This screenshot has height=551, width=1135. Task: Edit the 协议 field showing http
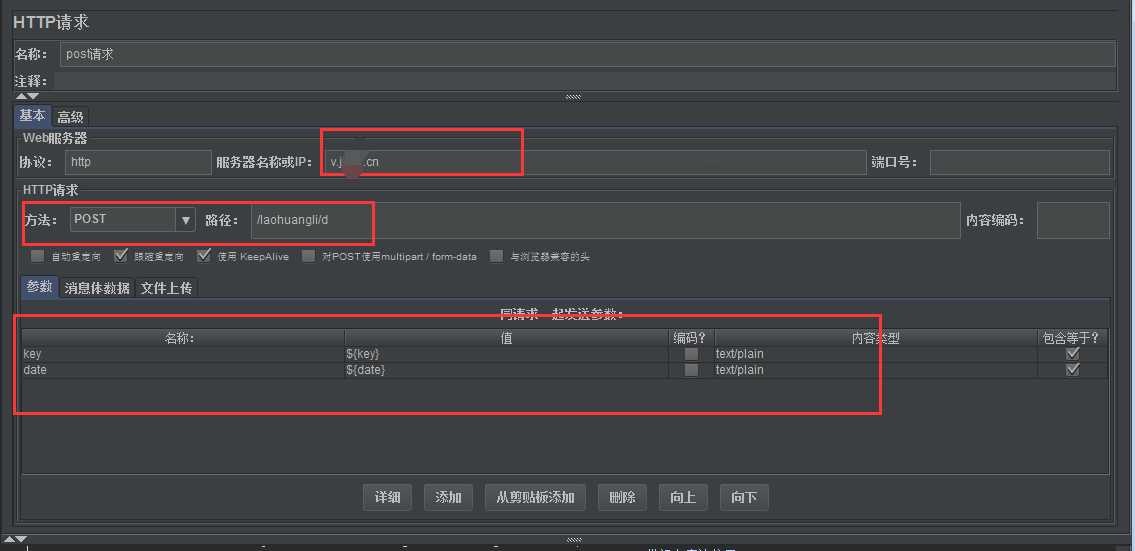[x=138, y=162]
